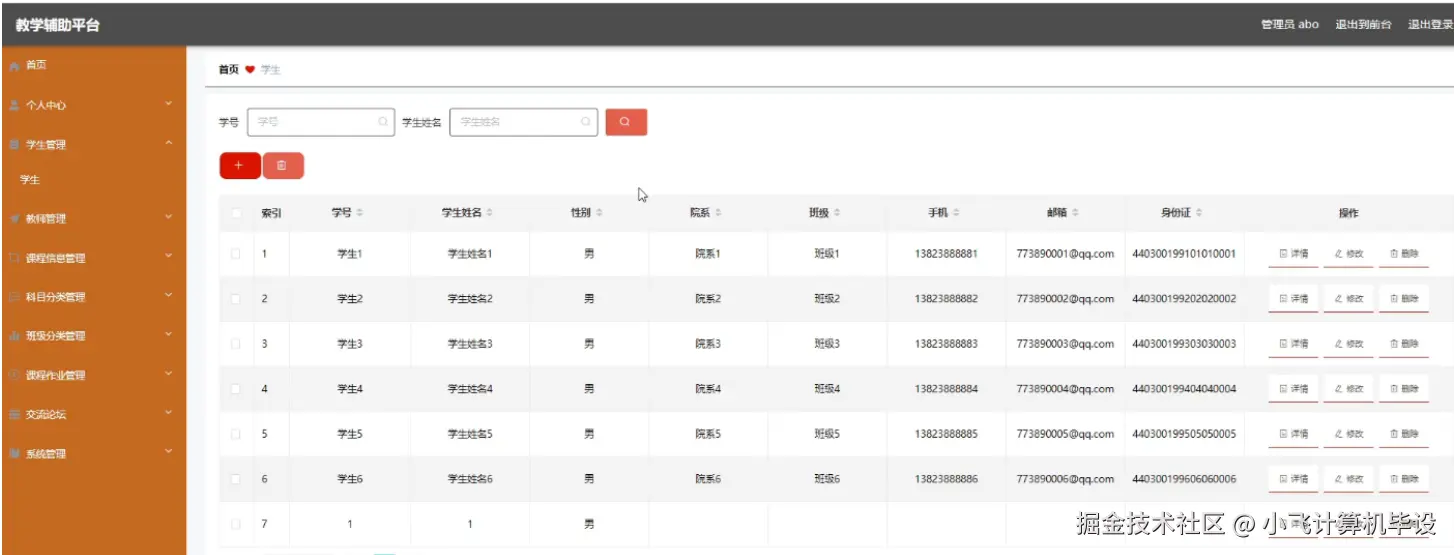This screenshot has width=1454, height=555.
Task: Expand the 交流论坛 sidebar chevron
Action: 169,413
